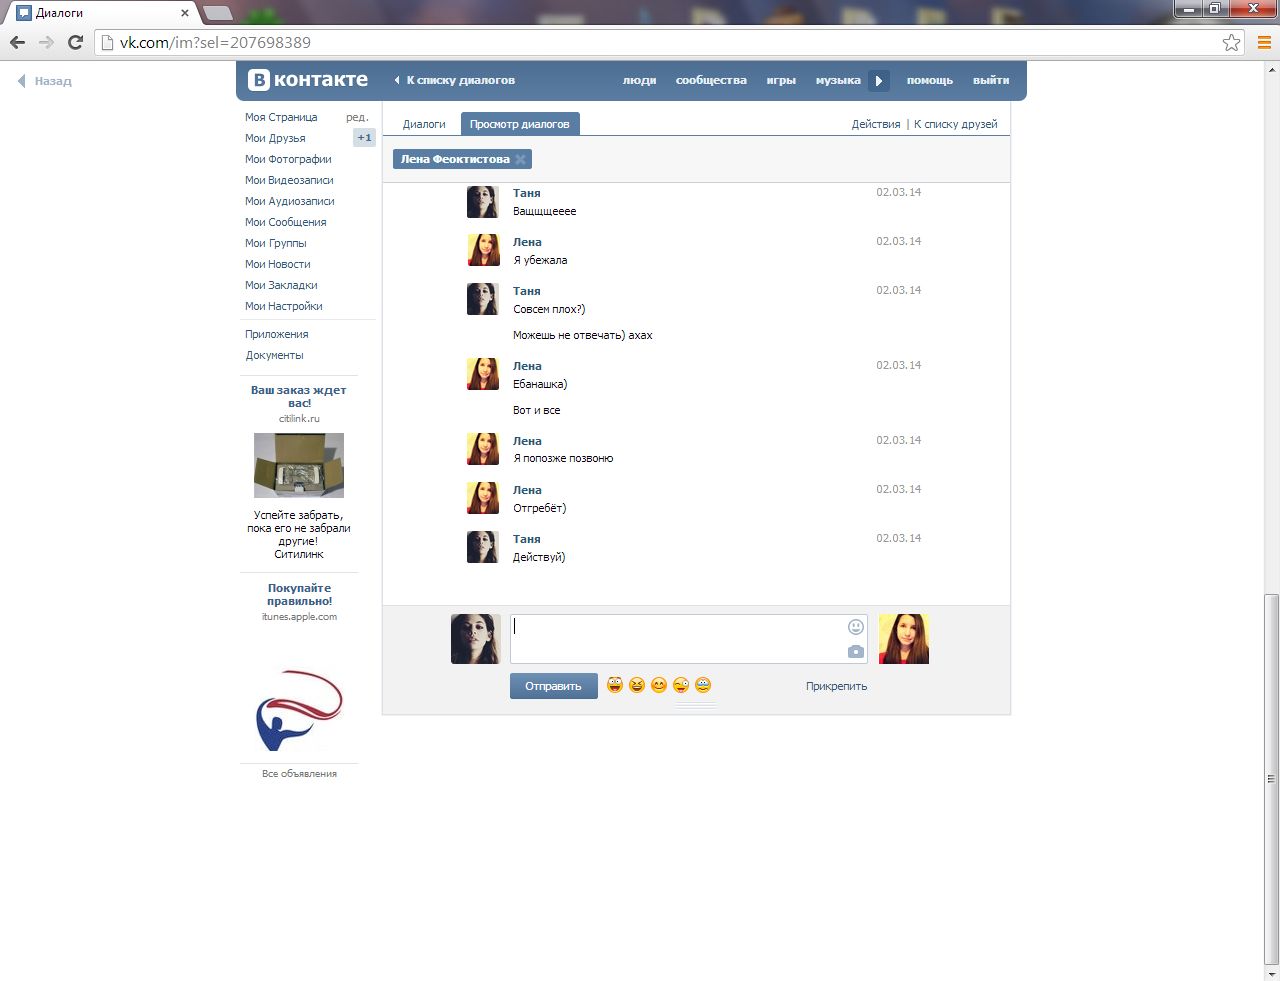Remove the Лена Феоктистова recipient chip
The height and width of the screenshot is (981, 1280).
tap(520, 159)
